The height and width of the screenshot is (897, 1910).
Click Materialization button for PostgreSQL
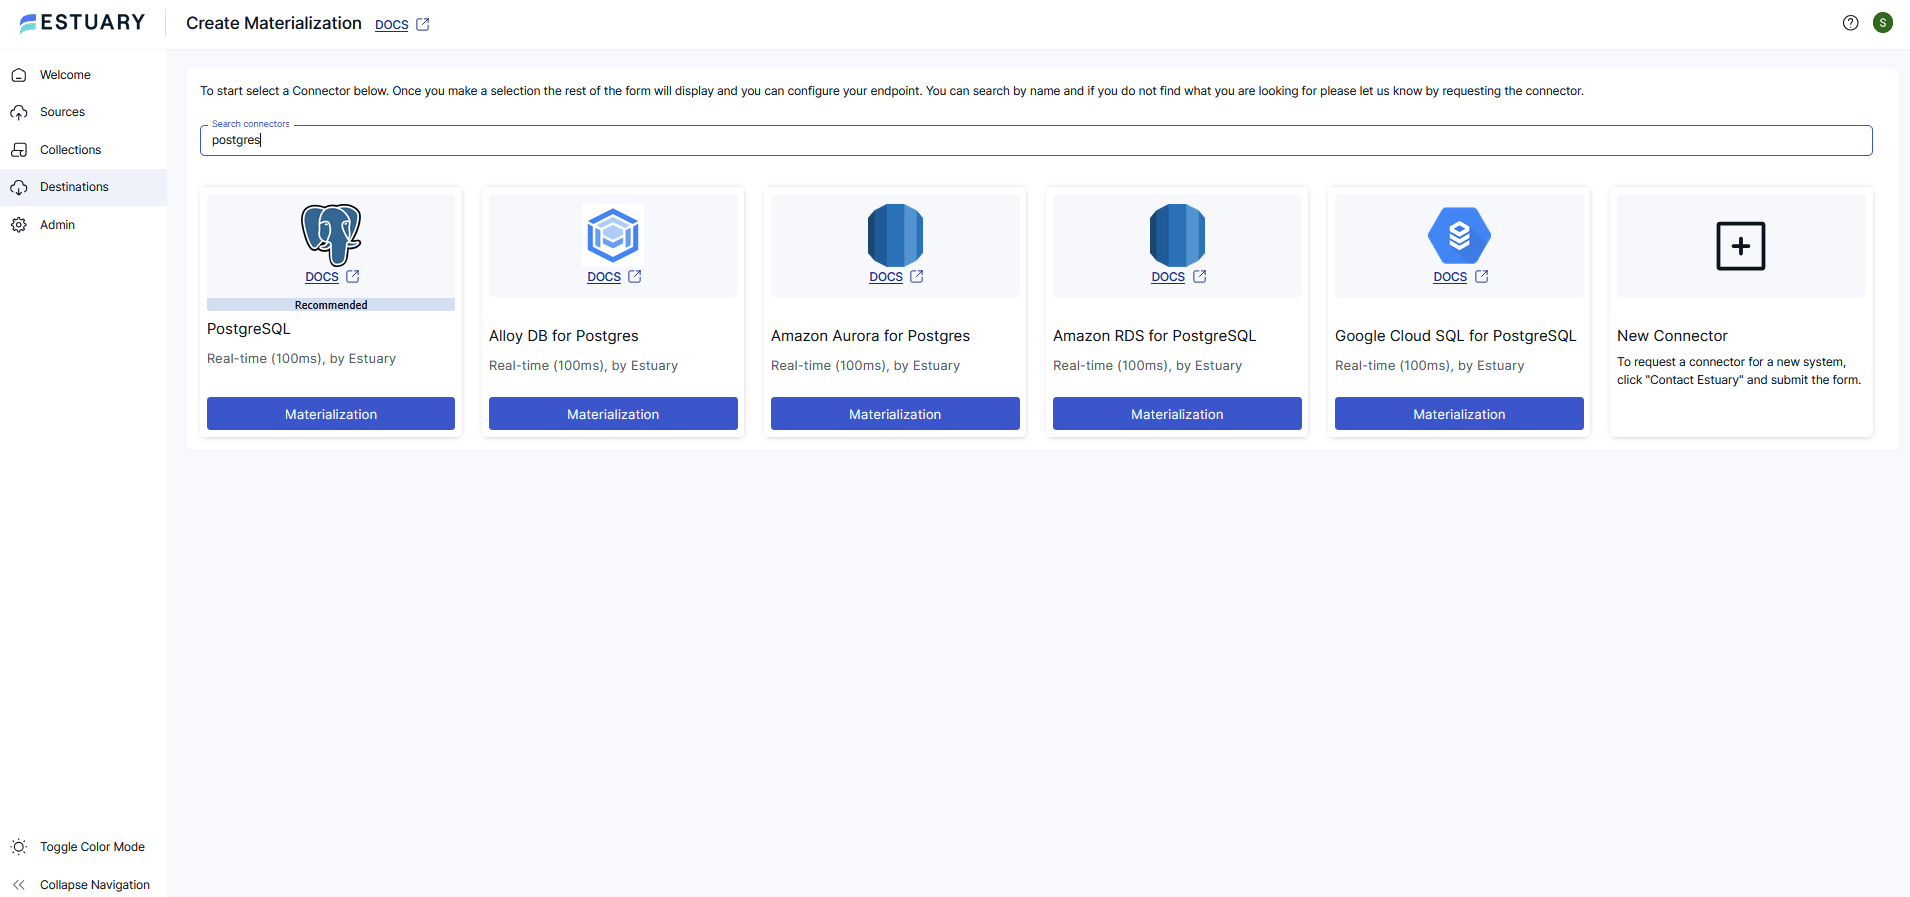331,414
